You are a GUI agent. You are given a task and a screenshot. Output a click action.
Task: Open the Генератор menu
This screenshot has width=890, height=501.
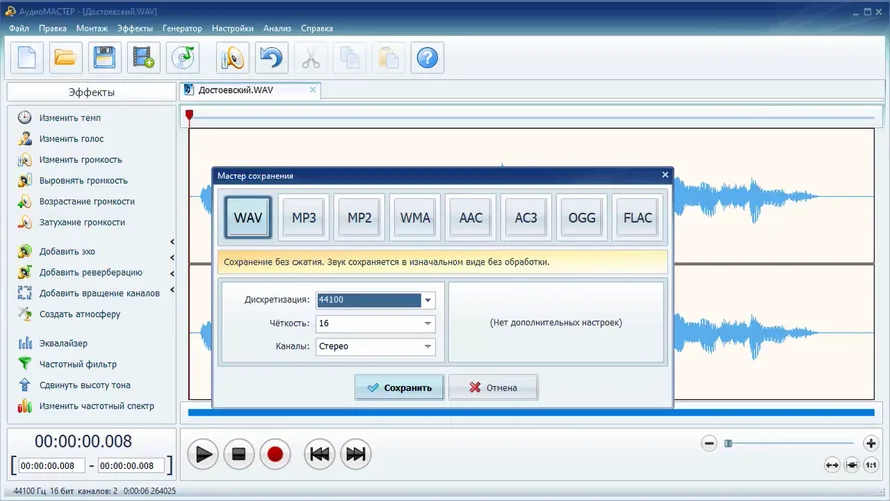pyautogui.click(x=182, y=28)
